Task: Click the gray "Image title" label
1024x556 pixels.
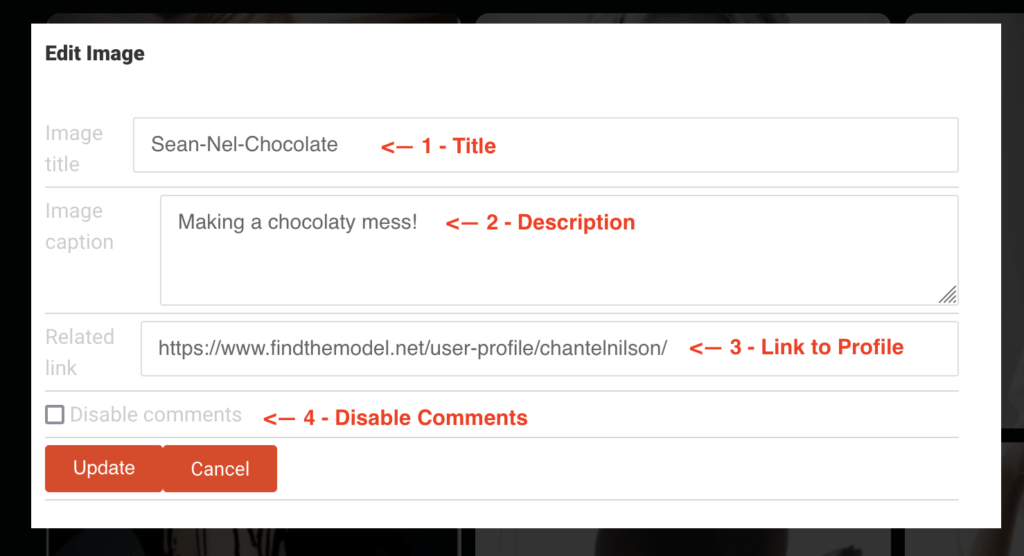Action: (74, 148)
